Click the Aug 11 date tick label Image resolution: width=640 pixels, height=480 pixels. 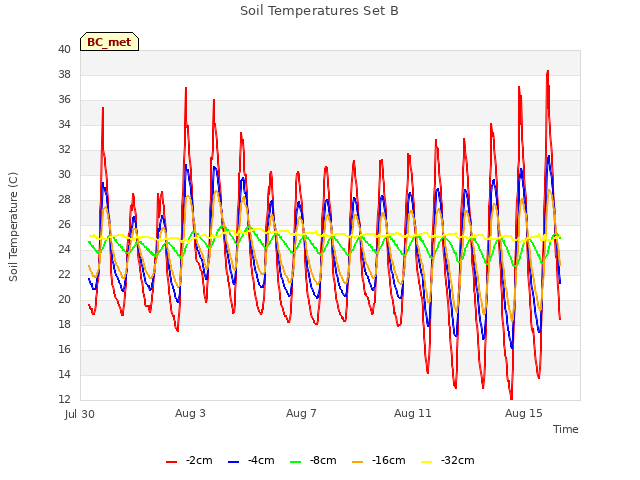point(413,413)
